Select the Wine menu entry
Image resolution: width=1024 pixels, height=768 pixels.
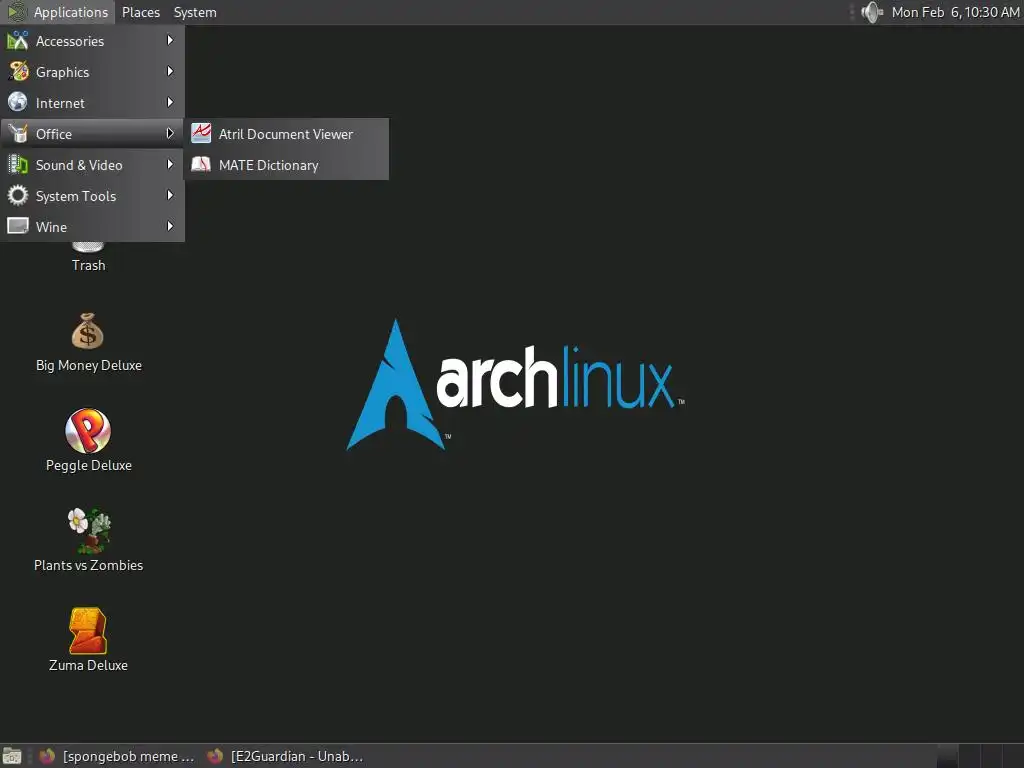(x=92, y=227)
